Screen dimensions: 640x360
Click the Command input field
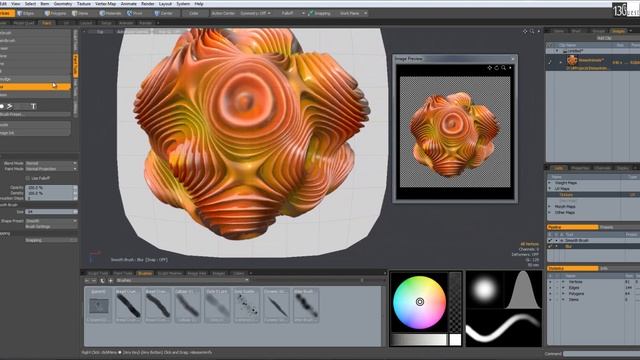tap(602, 354)
